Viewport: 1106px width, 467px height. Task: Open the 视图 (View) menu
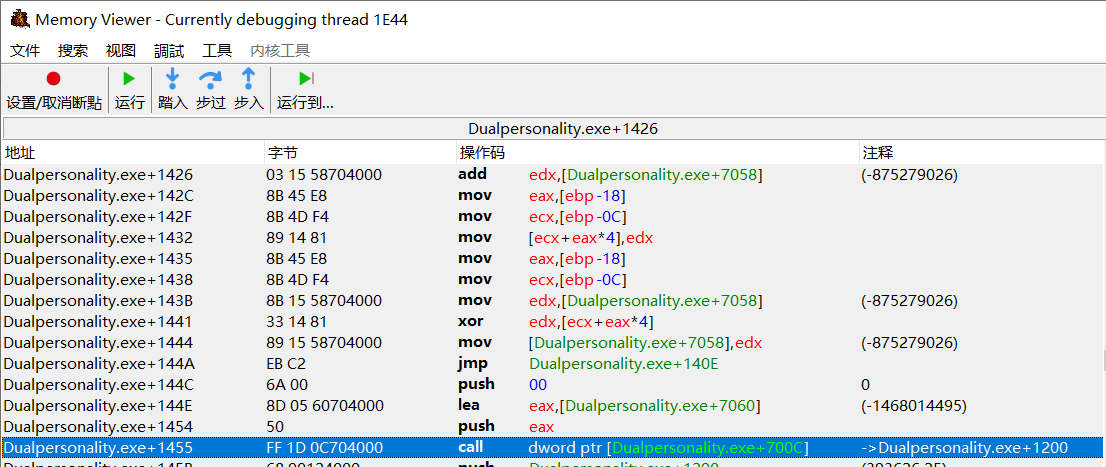(121, 50)
